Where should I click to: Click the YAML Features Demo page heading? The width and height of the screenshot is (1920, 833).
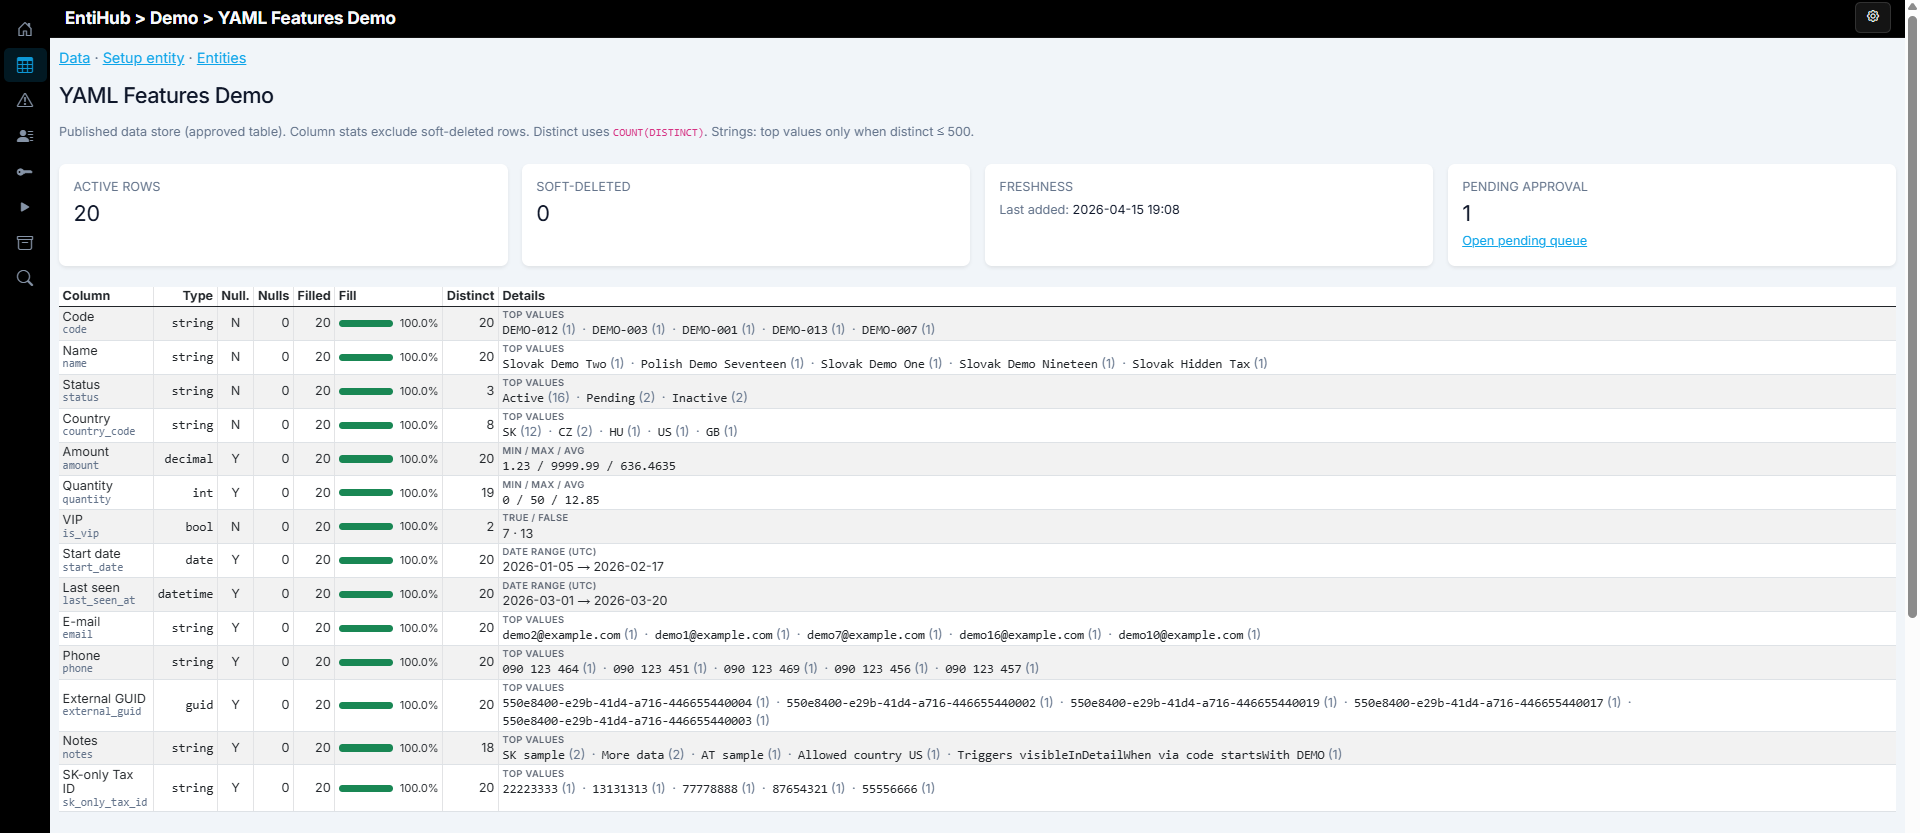(166, 96)
